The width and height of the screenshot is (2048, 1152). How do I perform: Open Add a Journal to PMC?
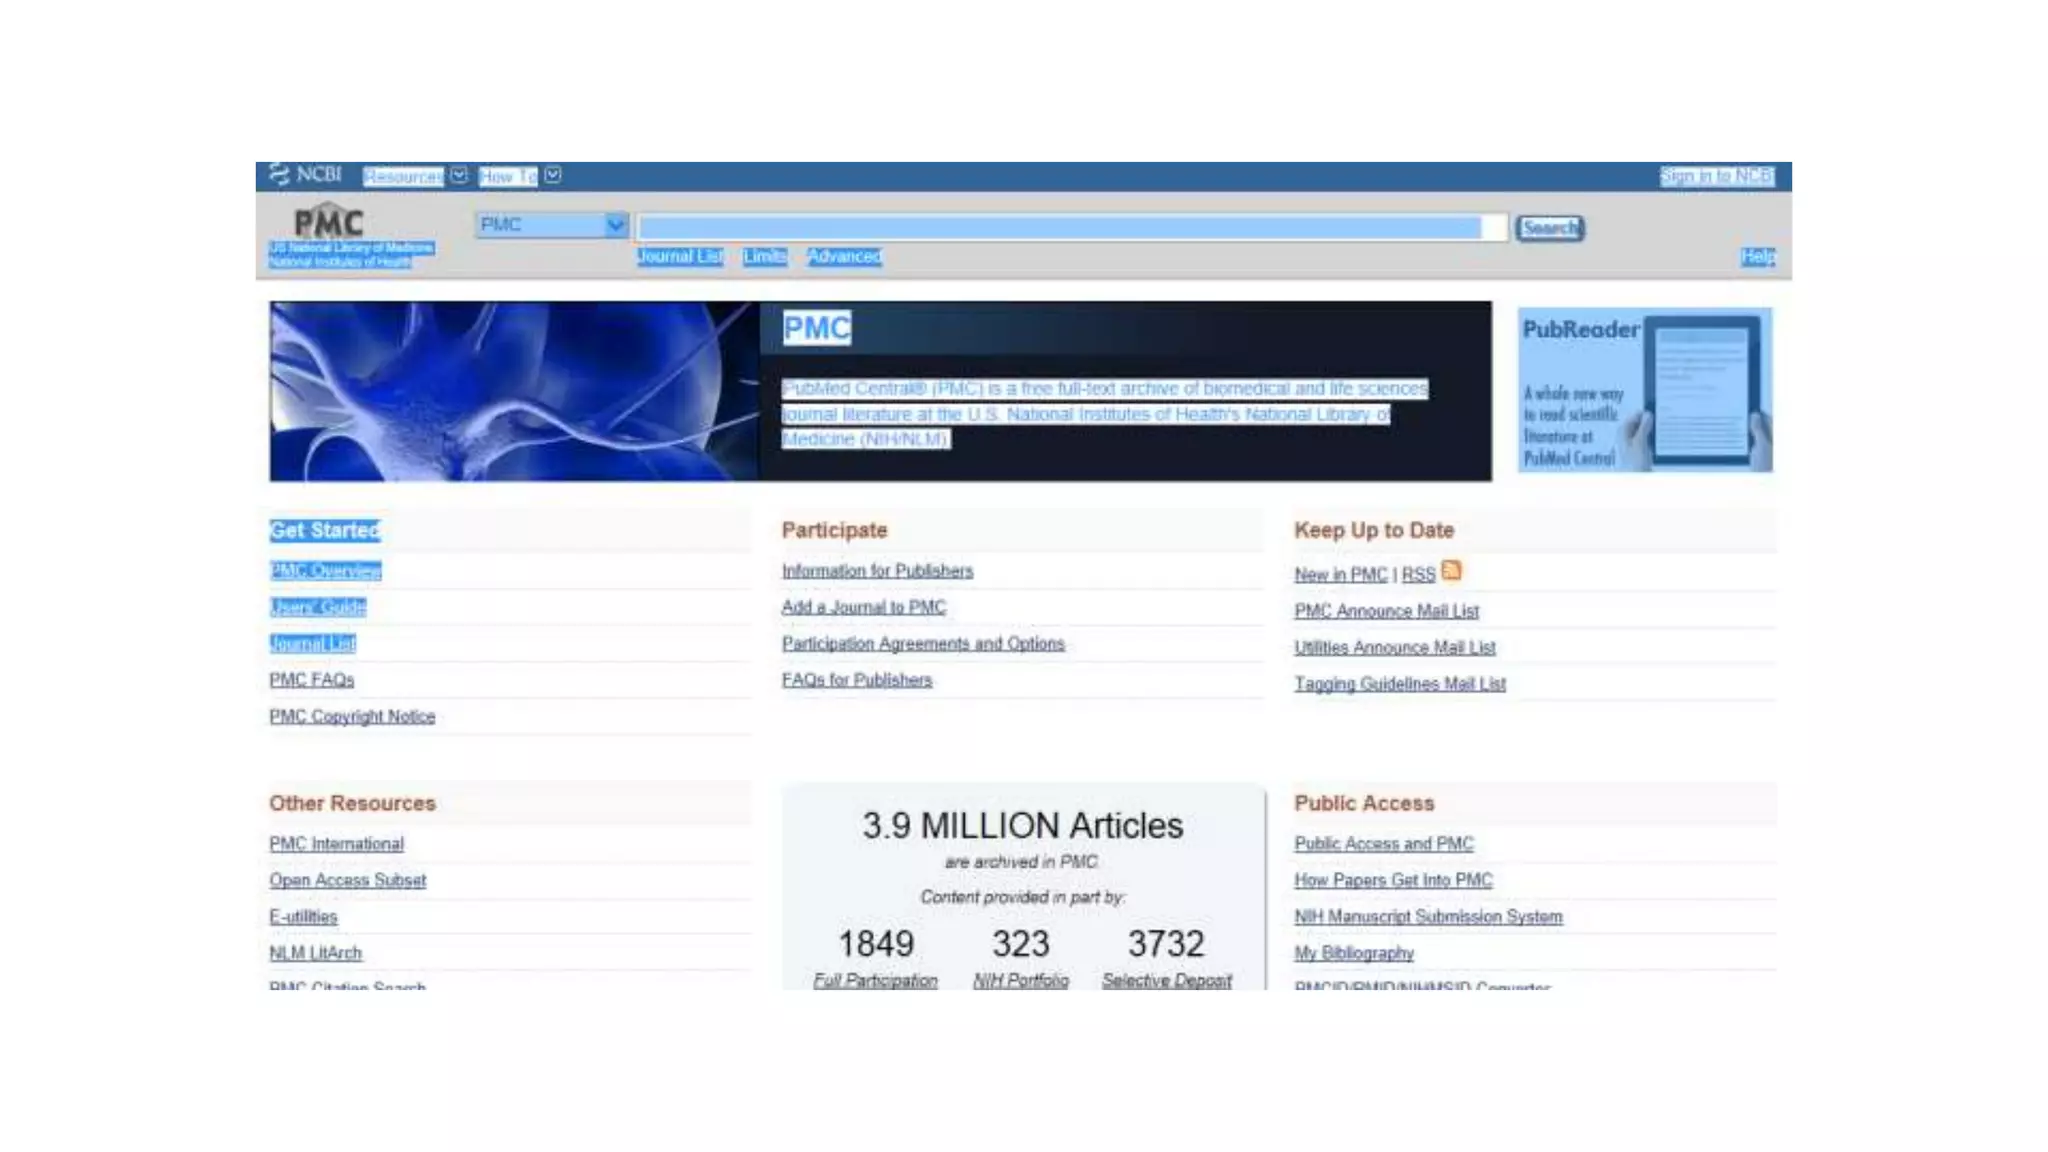pos(863,607)
